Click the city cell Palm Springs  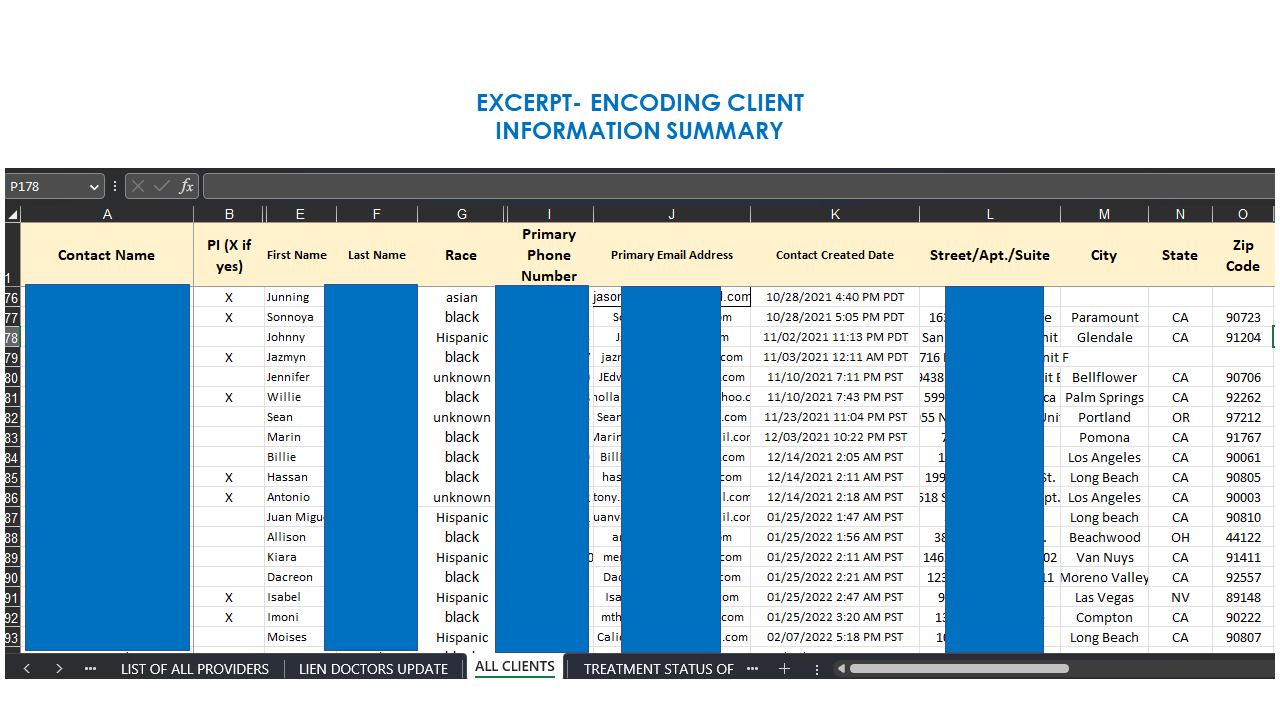[x=1104, y=397]
